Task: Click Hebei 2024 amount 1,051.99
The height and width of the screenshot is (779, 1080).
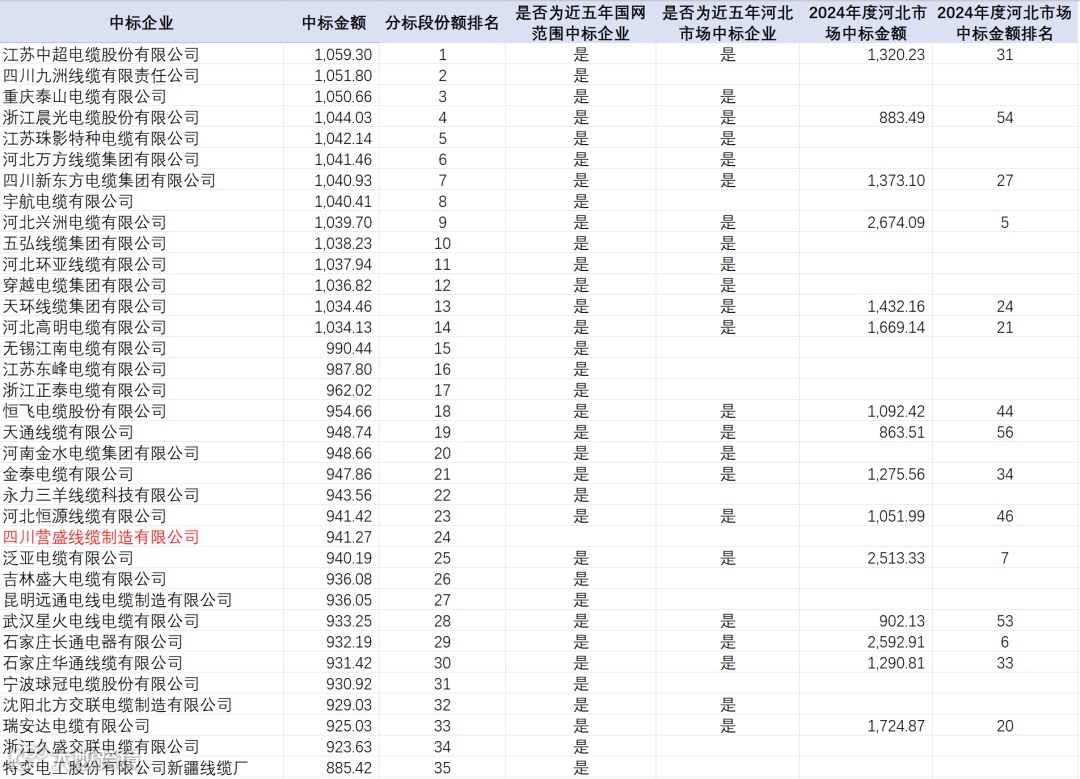Action: 896,517
